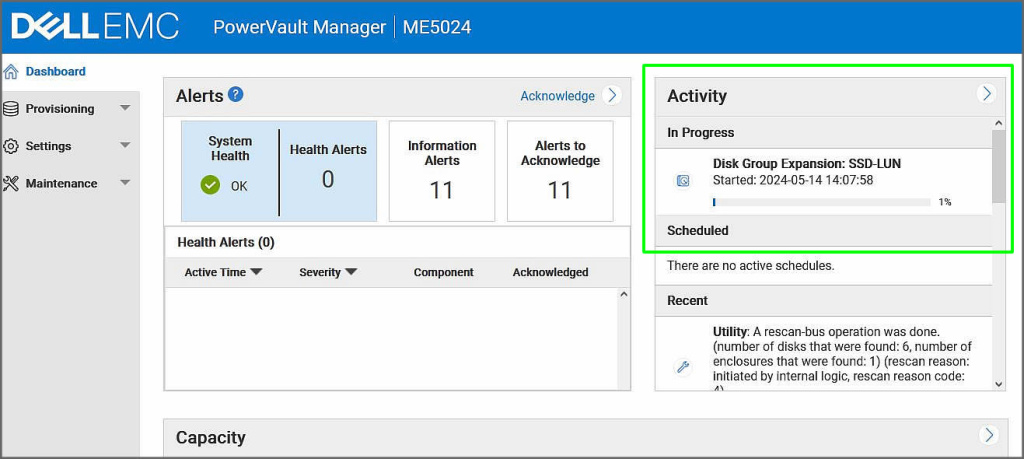Click the Disk Group Expansion activity icon
The height and width of the screenshot is (459, 1024).
tap(683, 181)
